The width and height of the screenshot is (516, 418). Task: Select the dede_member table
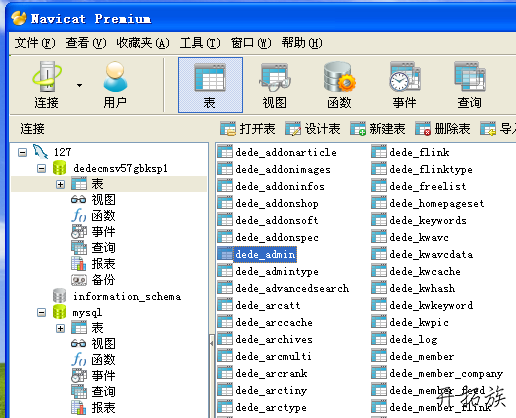click(x=422, y=356)
